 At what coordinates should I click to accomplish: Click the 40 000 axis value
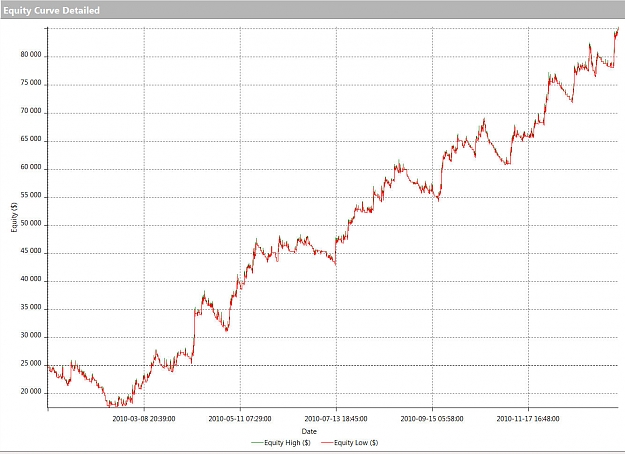point(31,279)
